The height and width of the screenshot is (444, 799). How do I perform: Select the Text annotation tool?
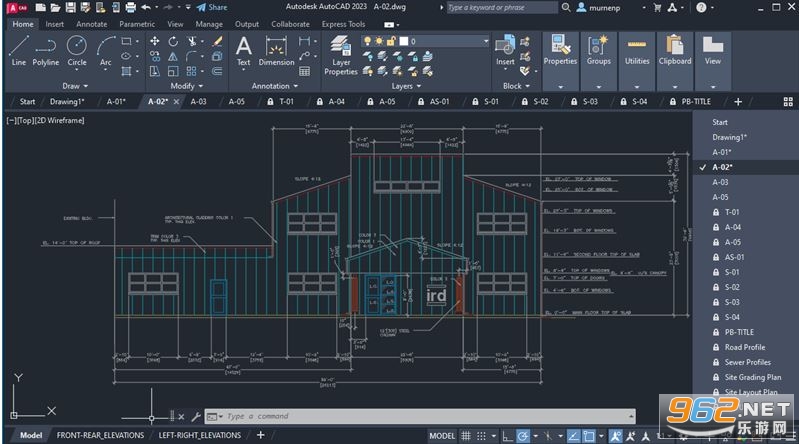click(244, 51)
